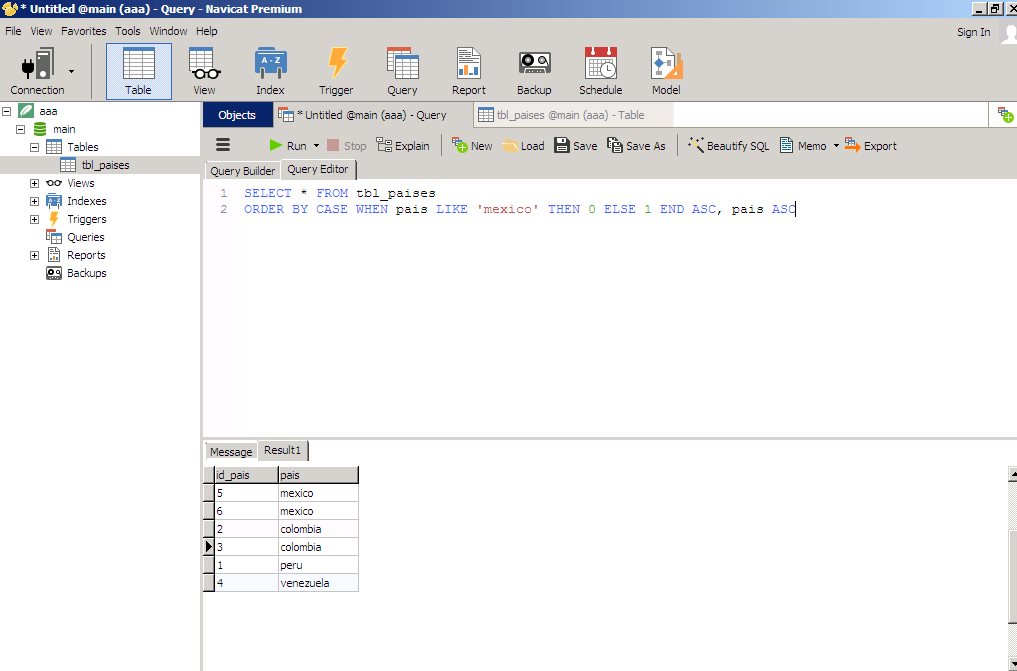Open the Memo dropdown arrow
1017x671 pixels.
tap(836, 146)
